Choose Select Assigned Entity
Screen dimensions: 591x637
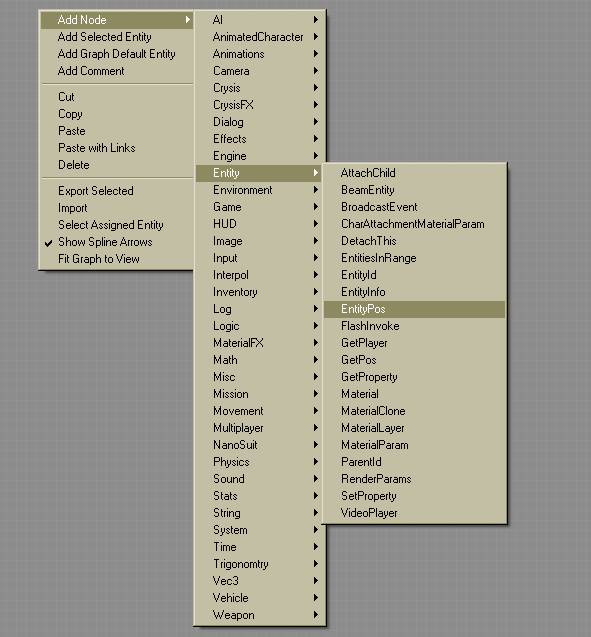(117, 225)
